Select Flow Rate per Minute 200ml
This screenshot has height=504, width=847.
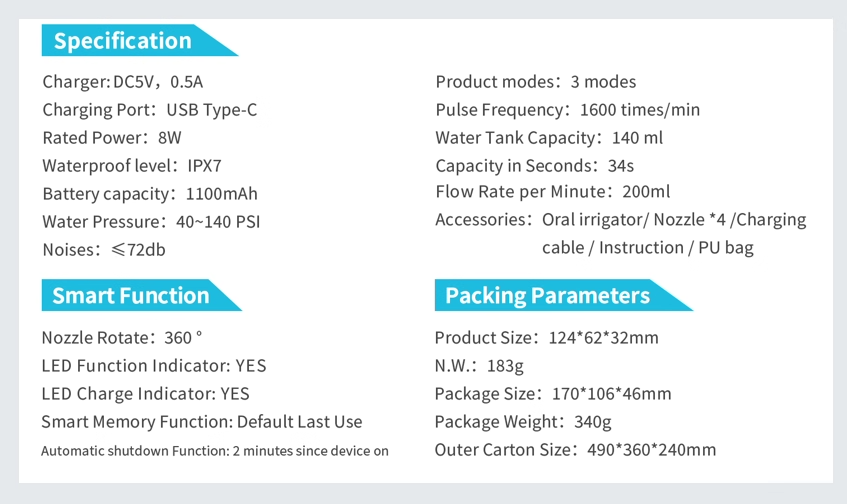click(553, 192)
